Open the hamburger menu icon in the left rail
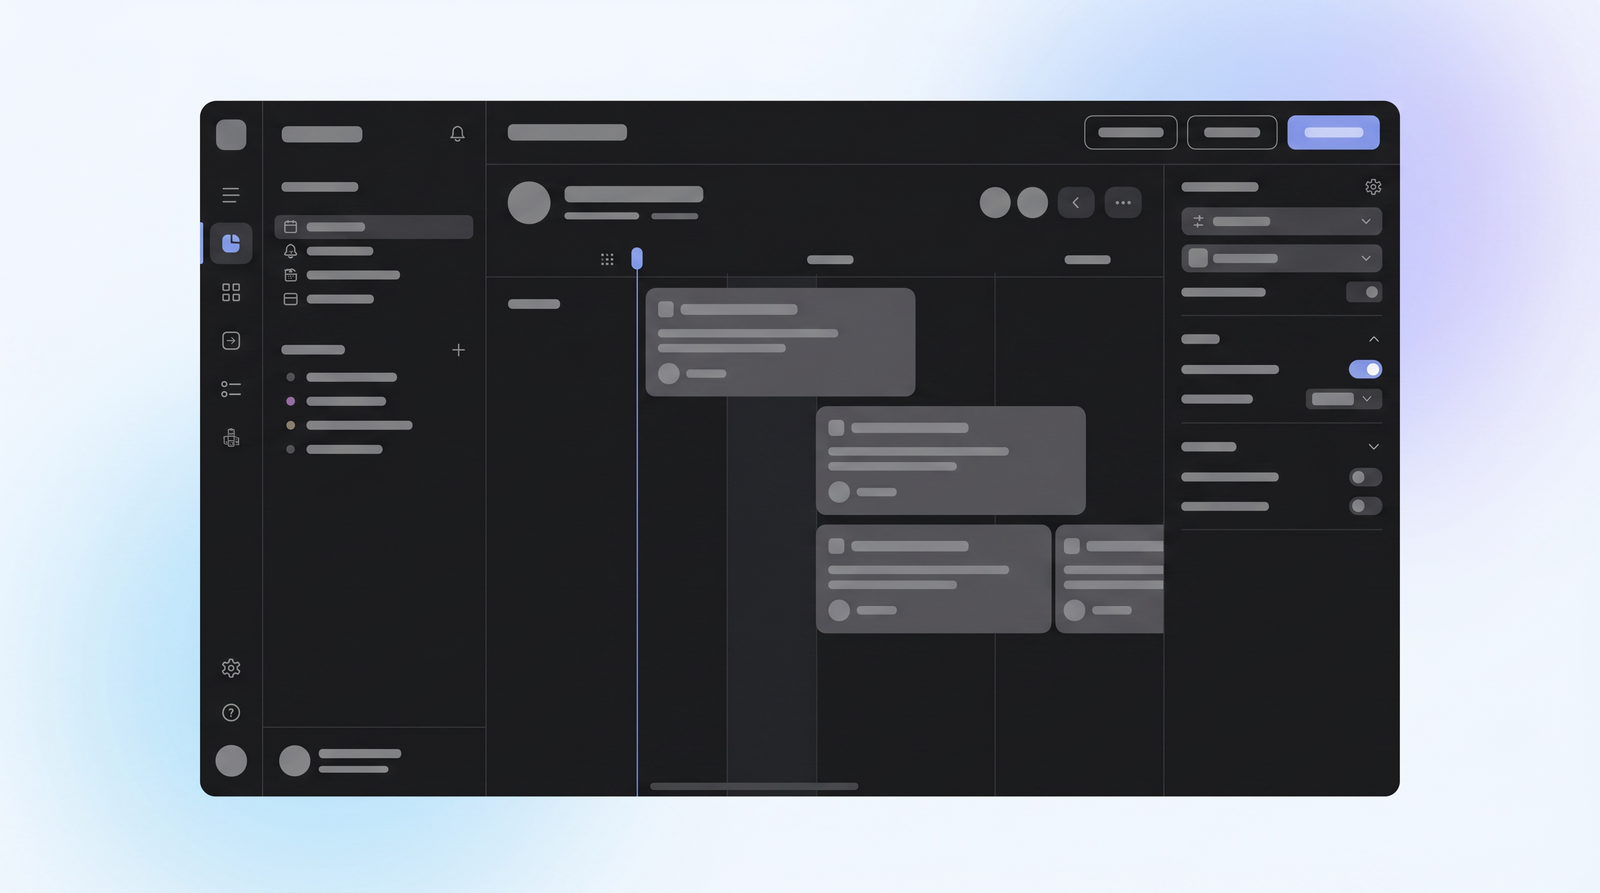This screenshot has height=893, width=1600. click(x=231, y=195)
